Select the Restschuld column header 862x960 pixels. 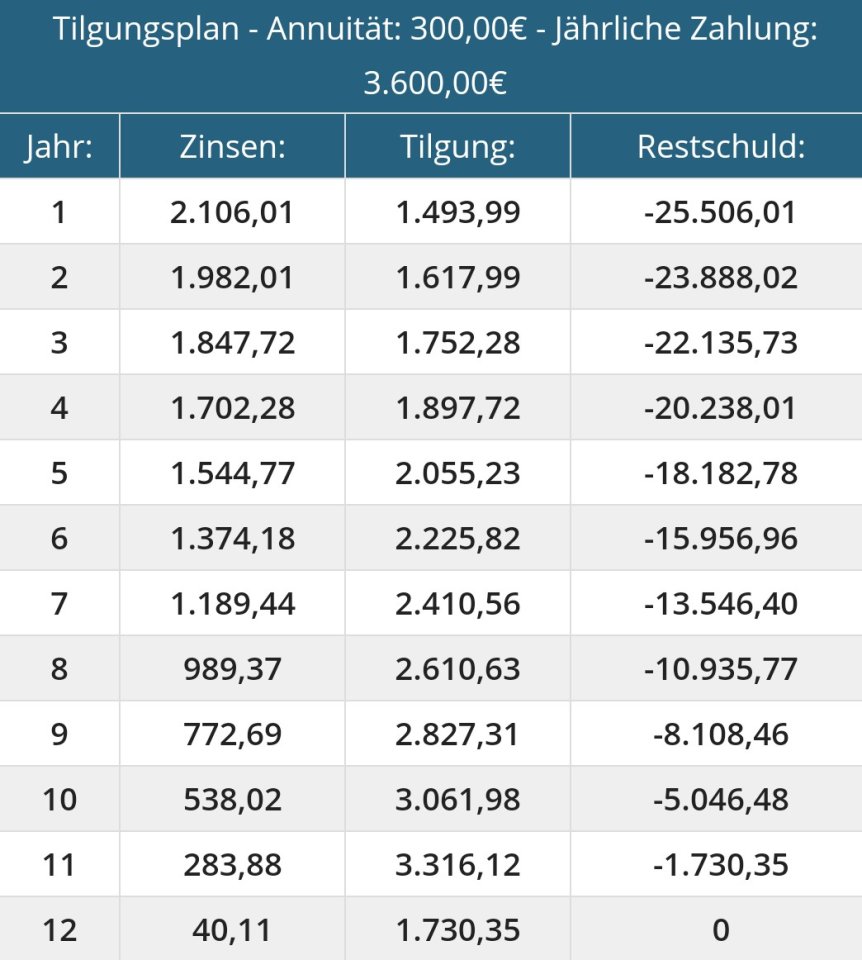[721, 146]
